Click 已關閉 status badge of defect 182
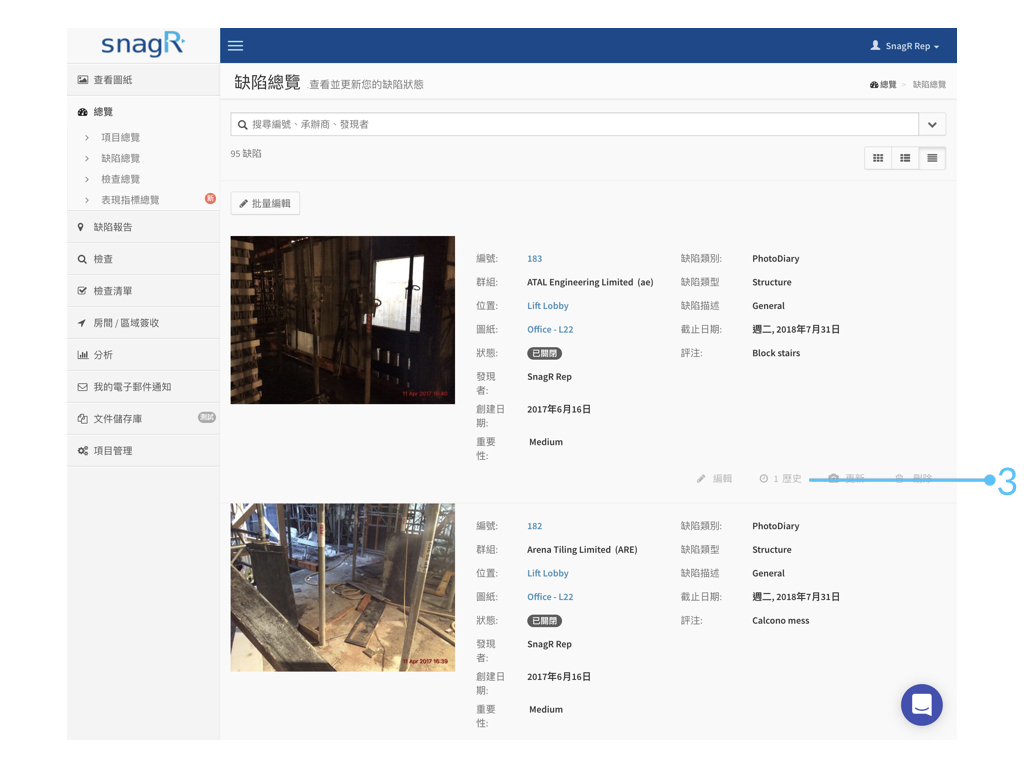 point(544,620)
